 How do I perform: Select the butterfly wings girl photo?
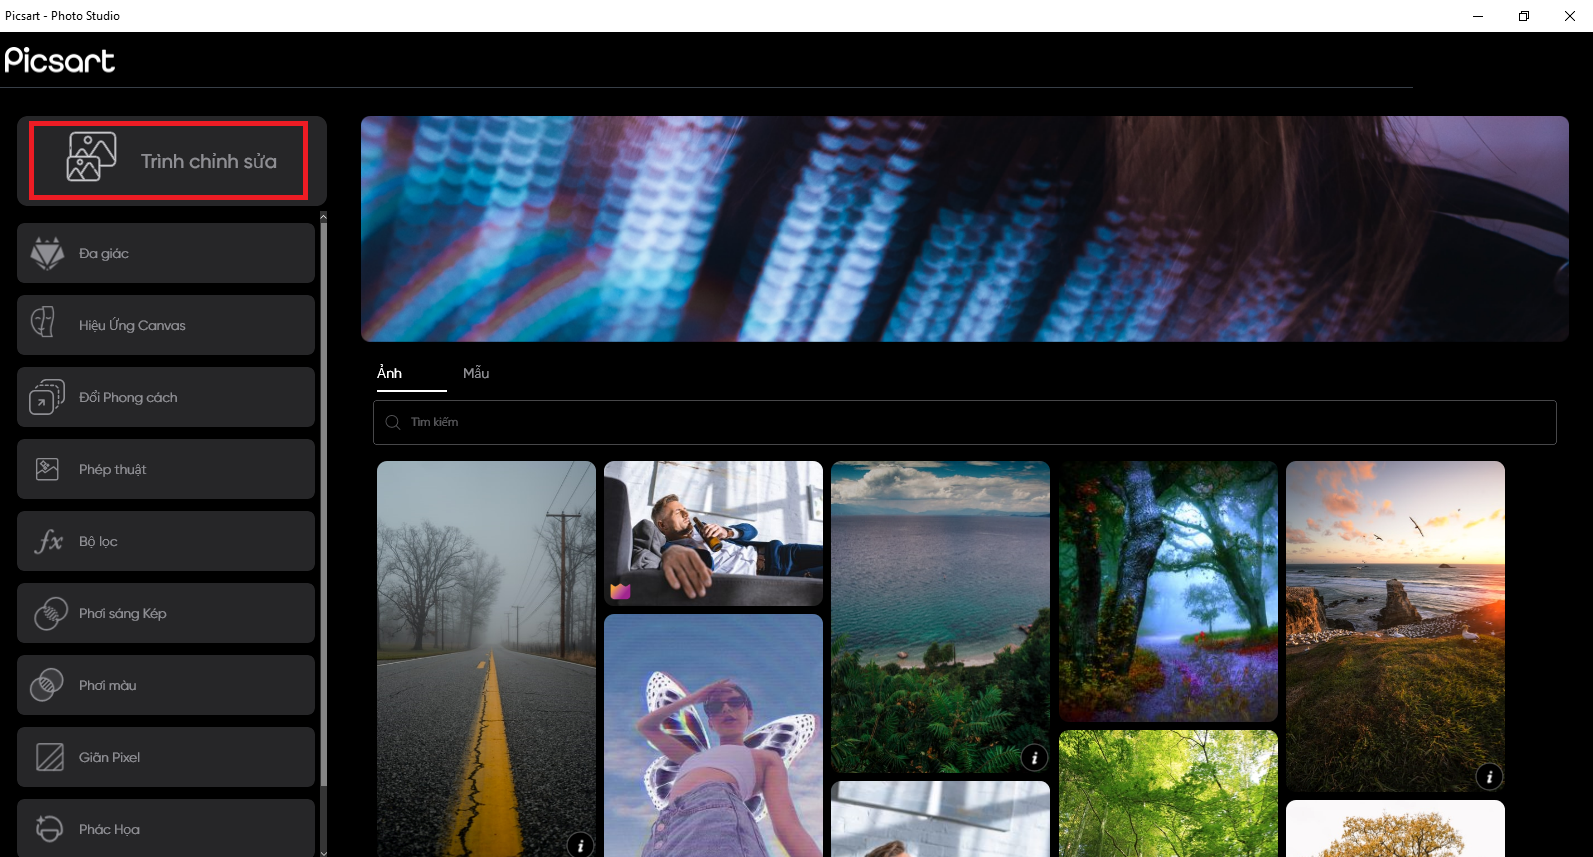[713, 736]
